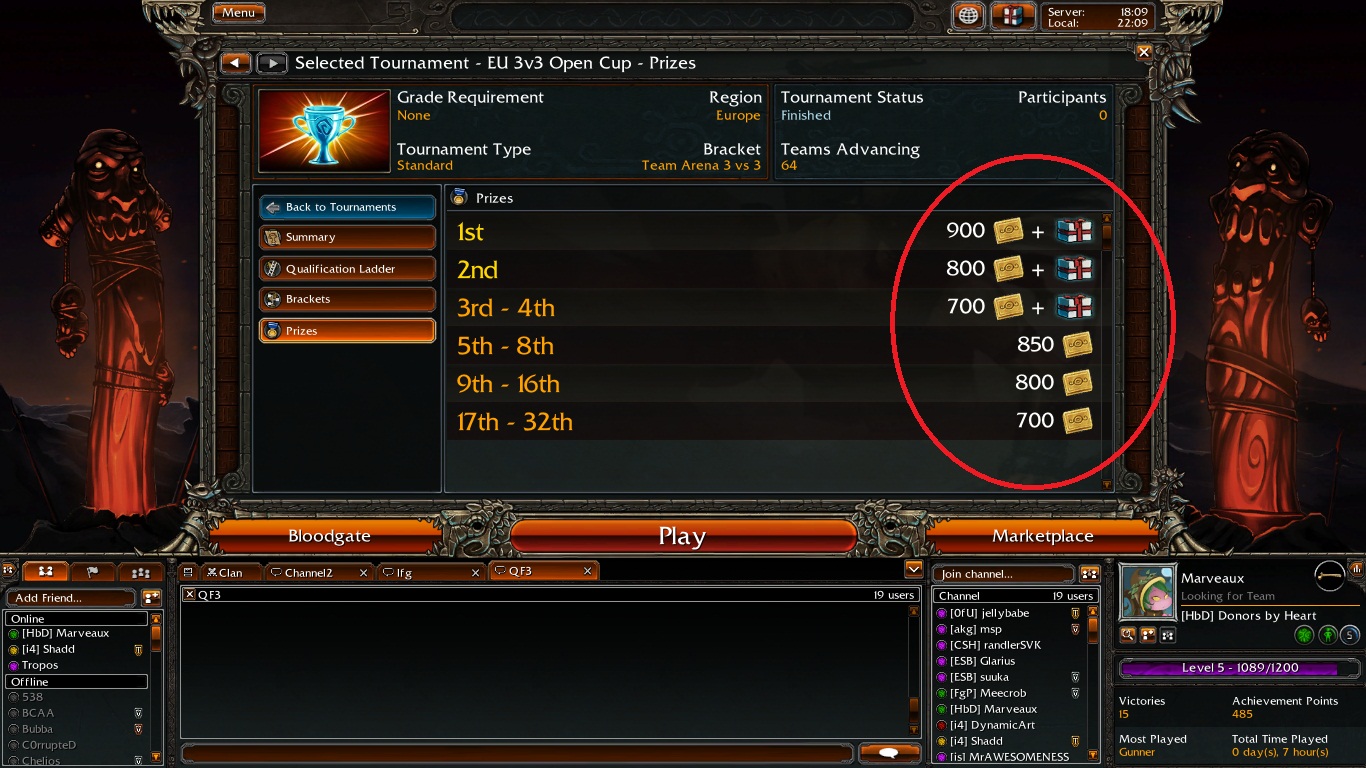Click the Join channel input field
This screenshot has width=1366, height=768.
[1003, 574]
